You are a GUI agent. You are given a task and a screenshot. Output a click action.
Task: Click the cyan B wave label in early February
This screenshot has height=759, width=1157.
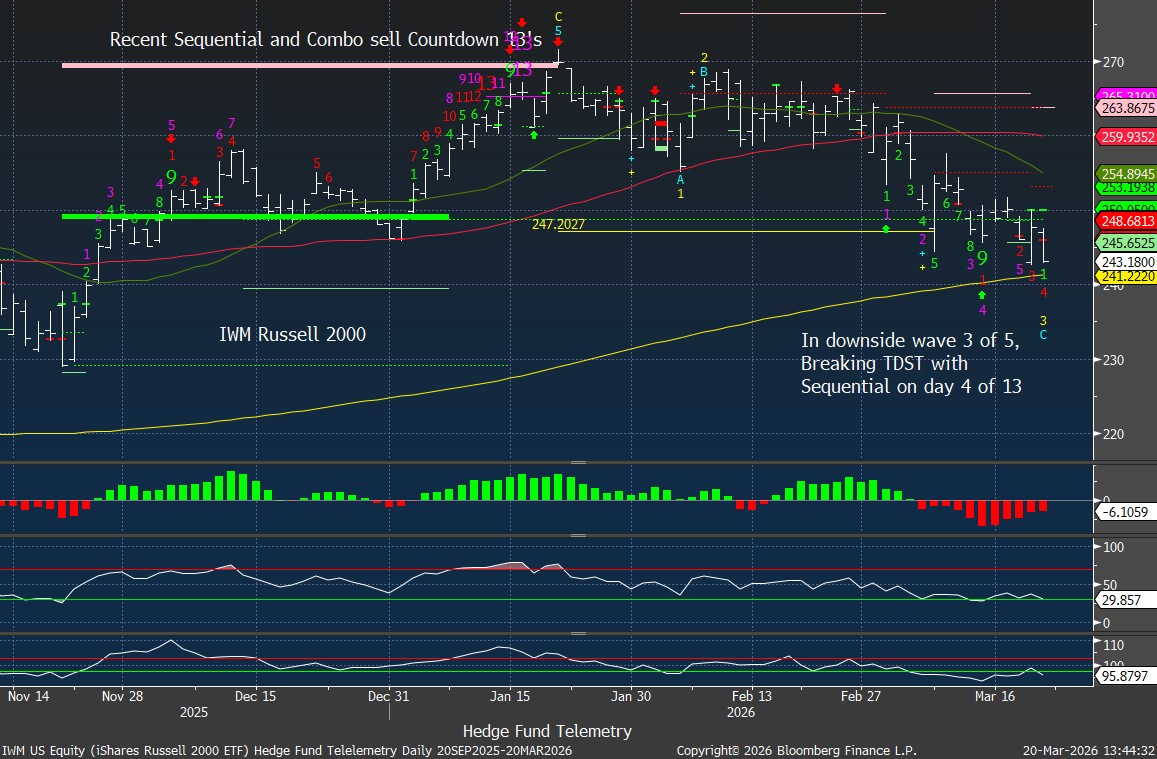point(704,72)
